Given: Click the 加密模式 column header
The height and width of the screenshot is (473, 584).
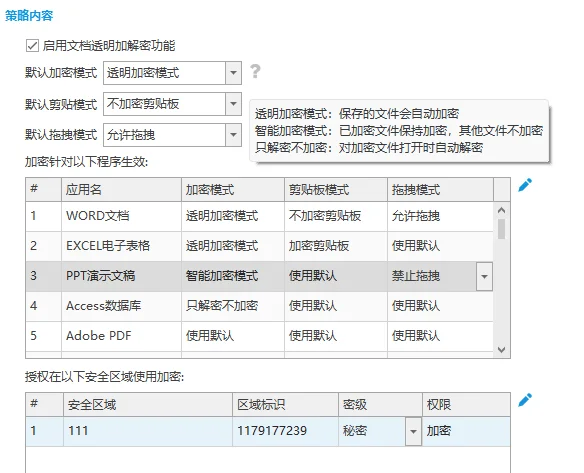Looking at the screenshot, I should pyautogui.click(x=233, y=190).
